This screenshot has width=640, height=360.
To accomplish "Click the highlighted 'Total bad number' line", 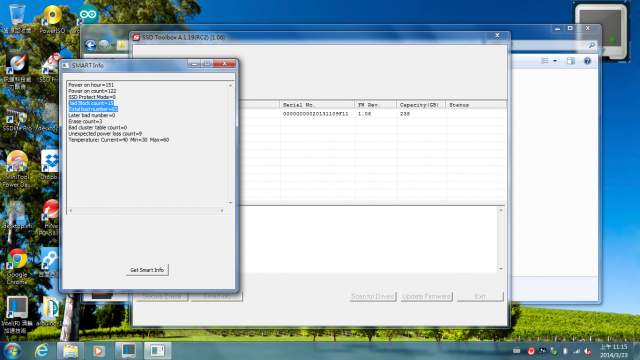I will 93,109.
